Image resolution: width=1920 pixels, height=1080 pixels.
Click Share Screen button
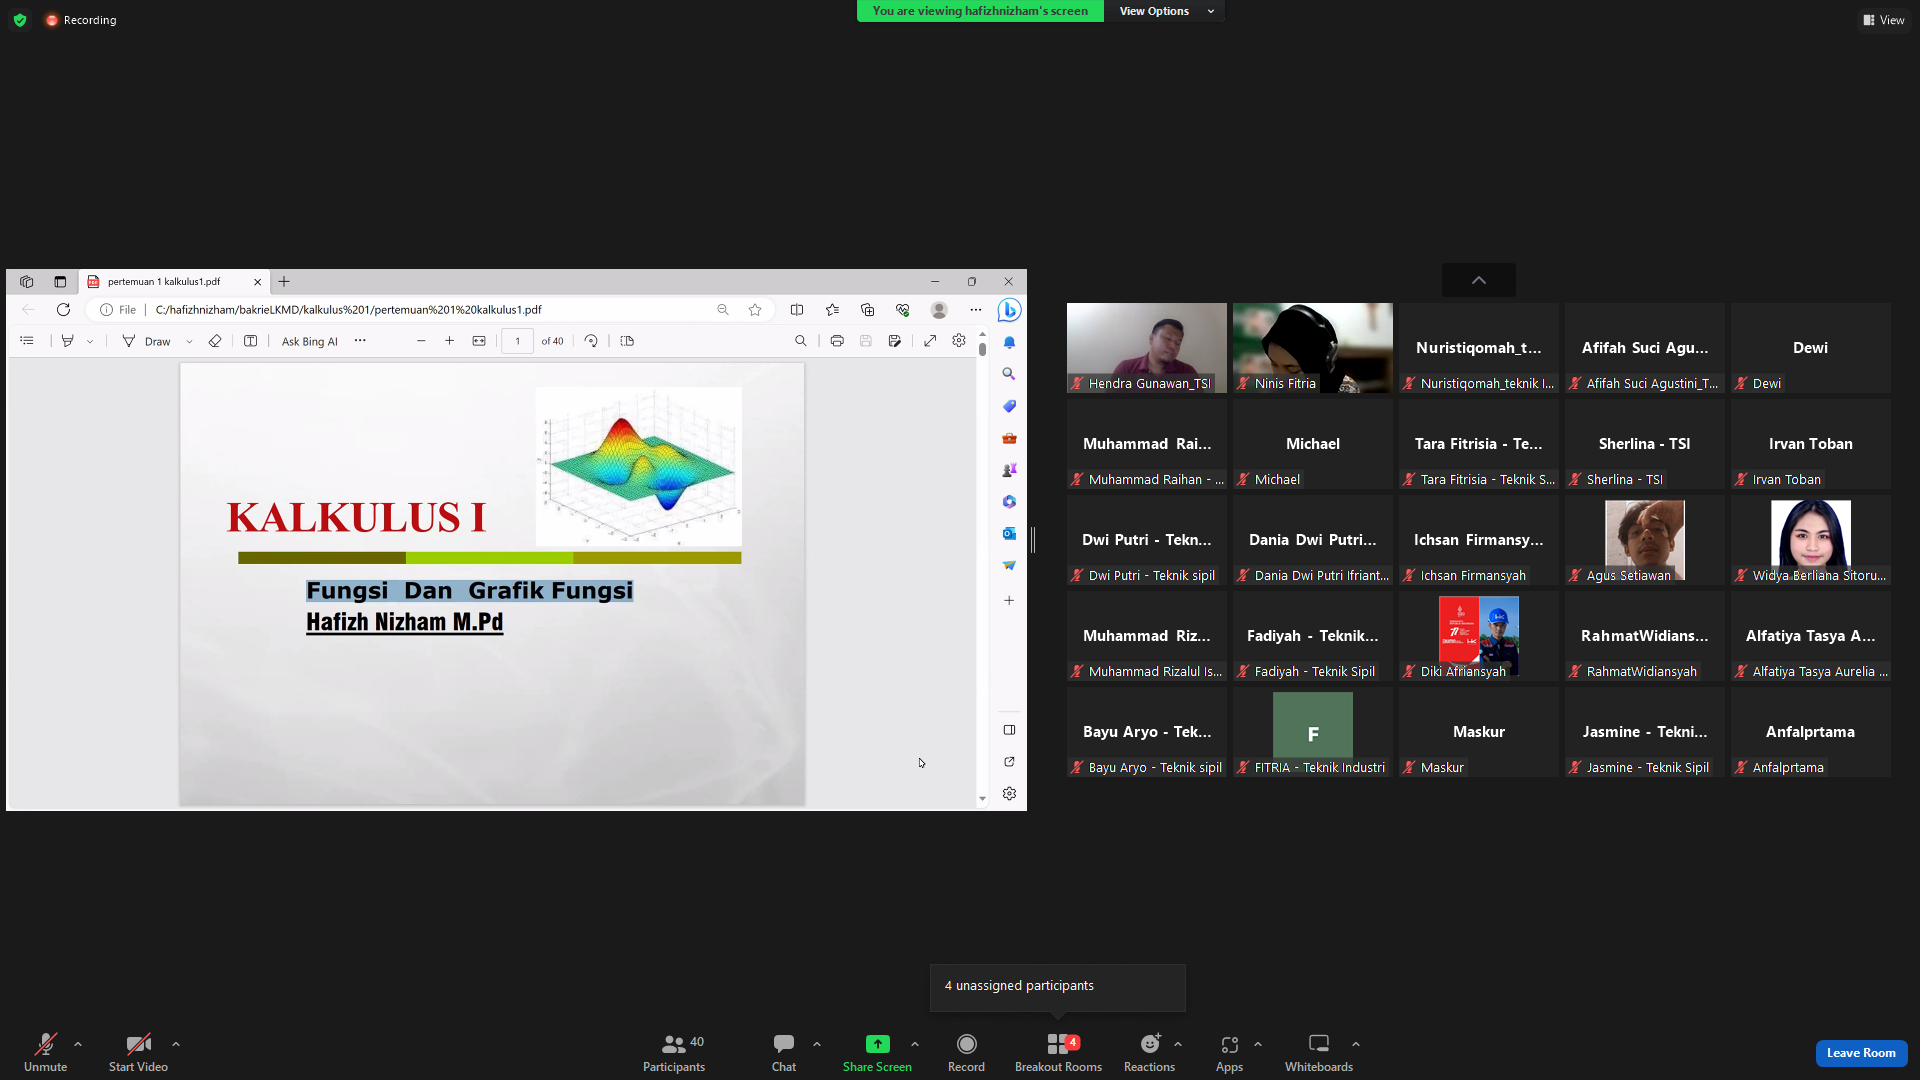(877, 1052)
